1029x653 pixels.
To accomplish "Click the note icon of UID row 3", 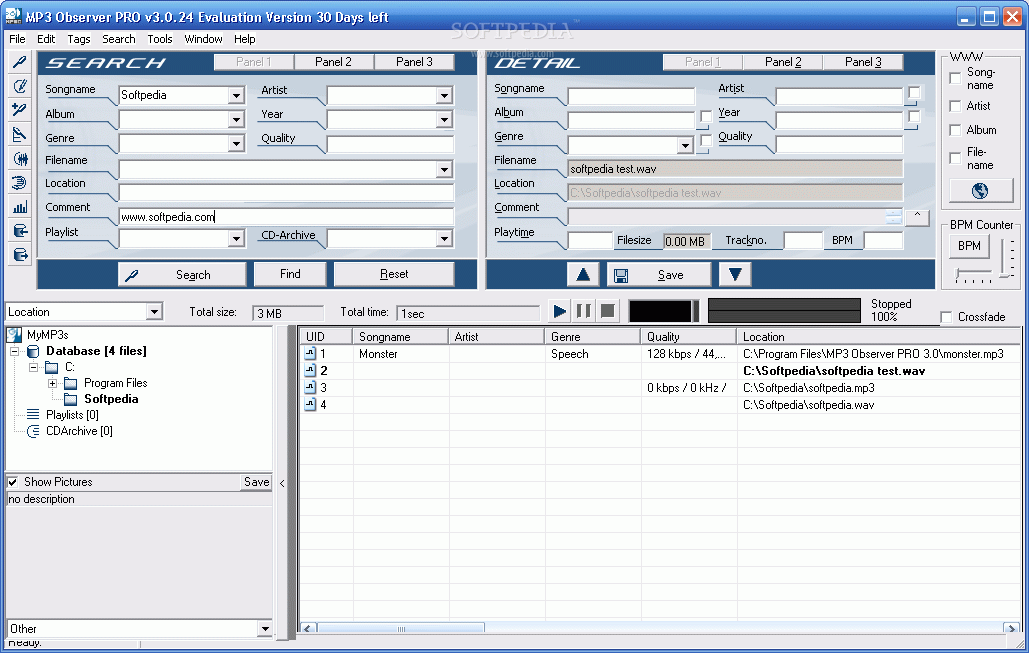I will coord(310,388).
